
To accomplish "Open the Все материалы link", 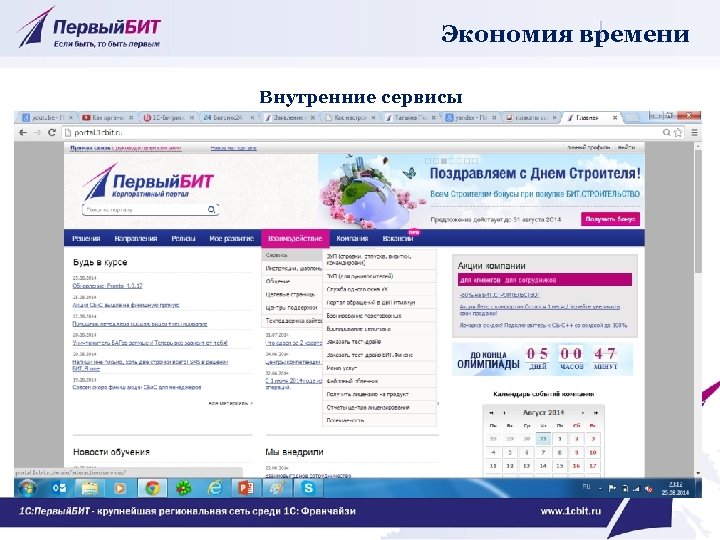I will point(231,403).
